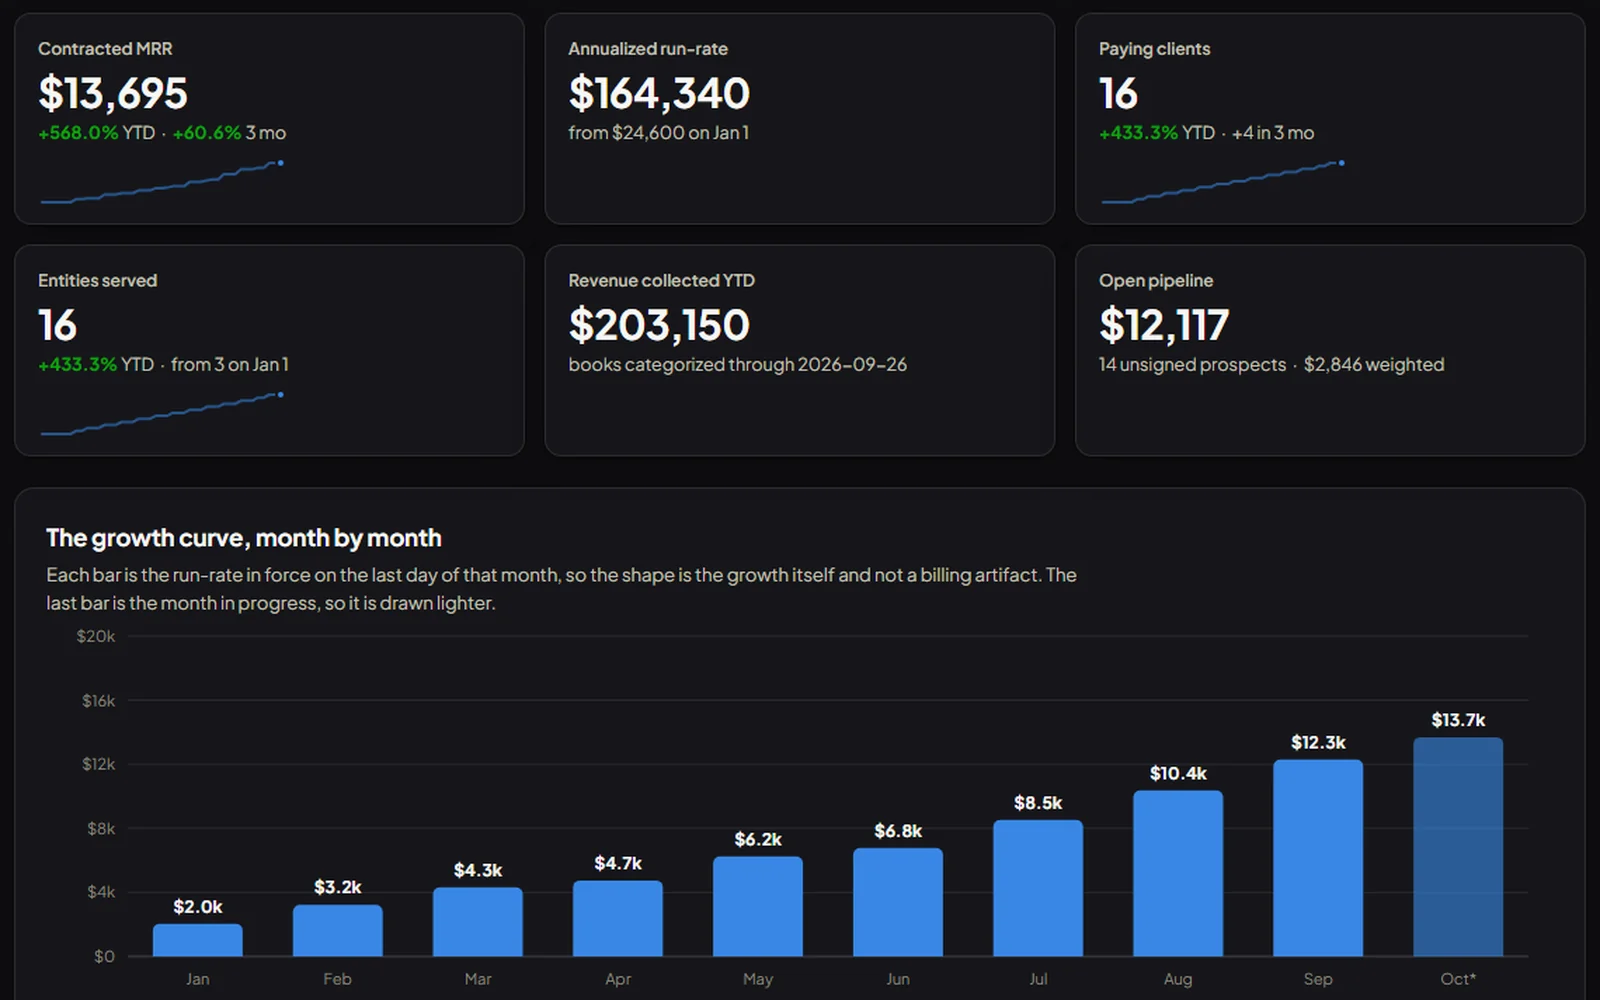Click the Contracted MRR value $13,695

(113, 93)
